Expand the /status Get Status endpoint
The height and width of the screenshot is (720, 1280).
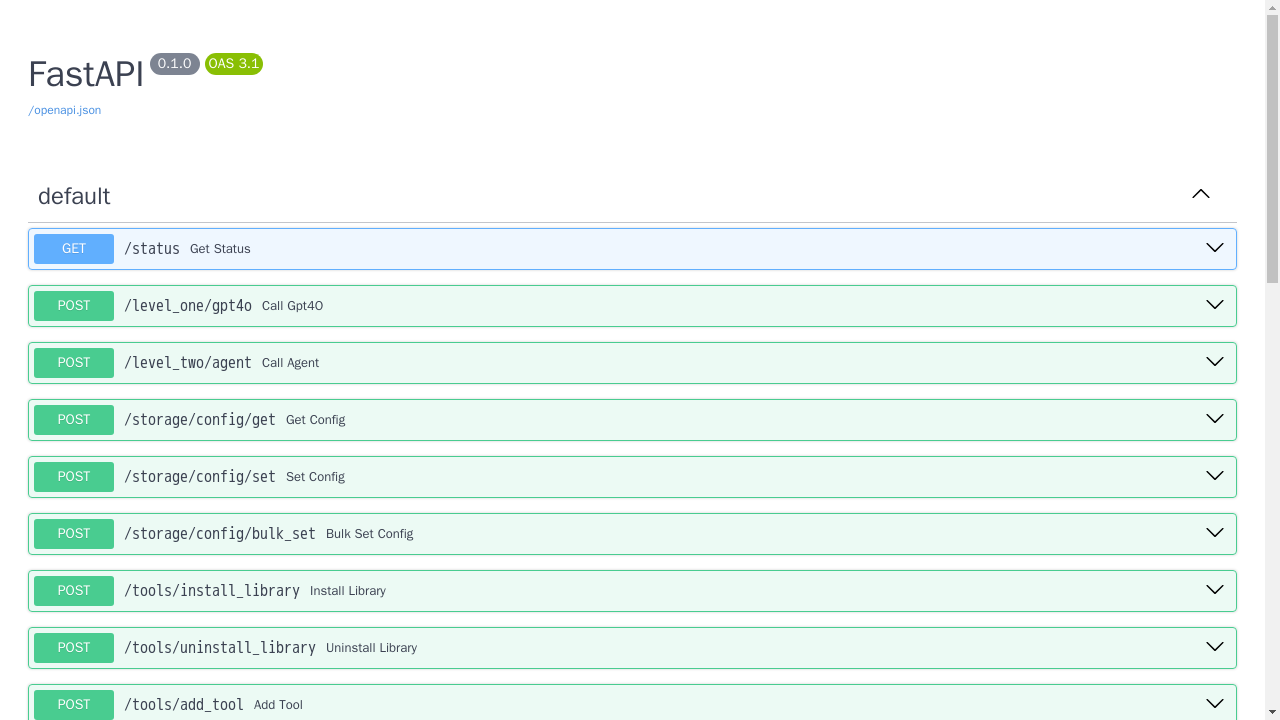point(1214,247)
